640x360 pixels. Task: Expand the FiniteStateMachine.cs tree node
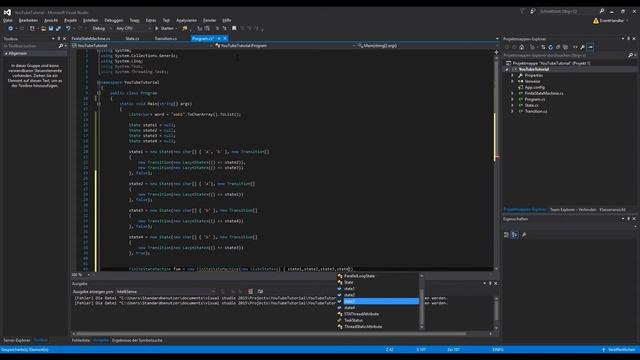pos(513,93)
